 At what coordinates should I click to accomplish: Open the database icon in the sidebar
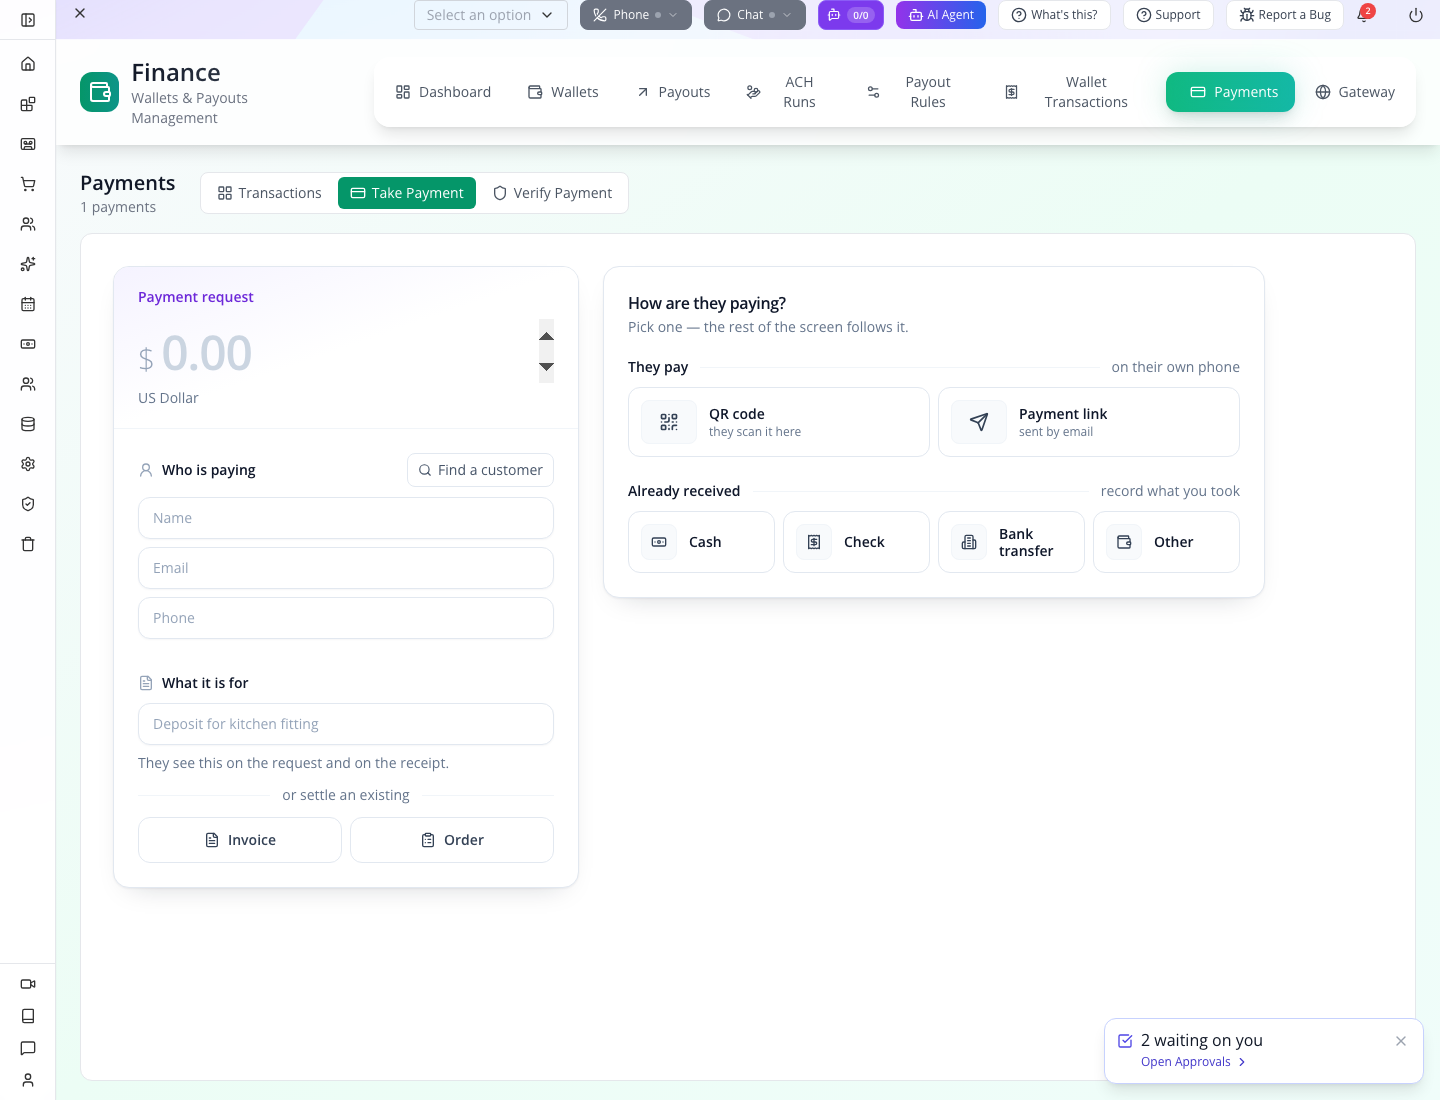point(28,424)
